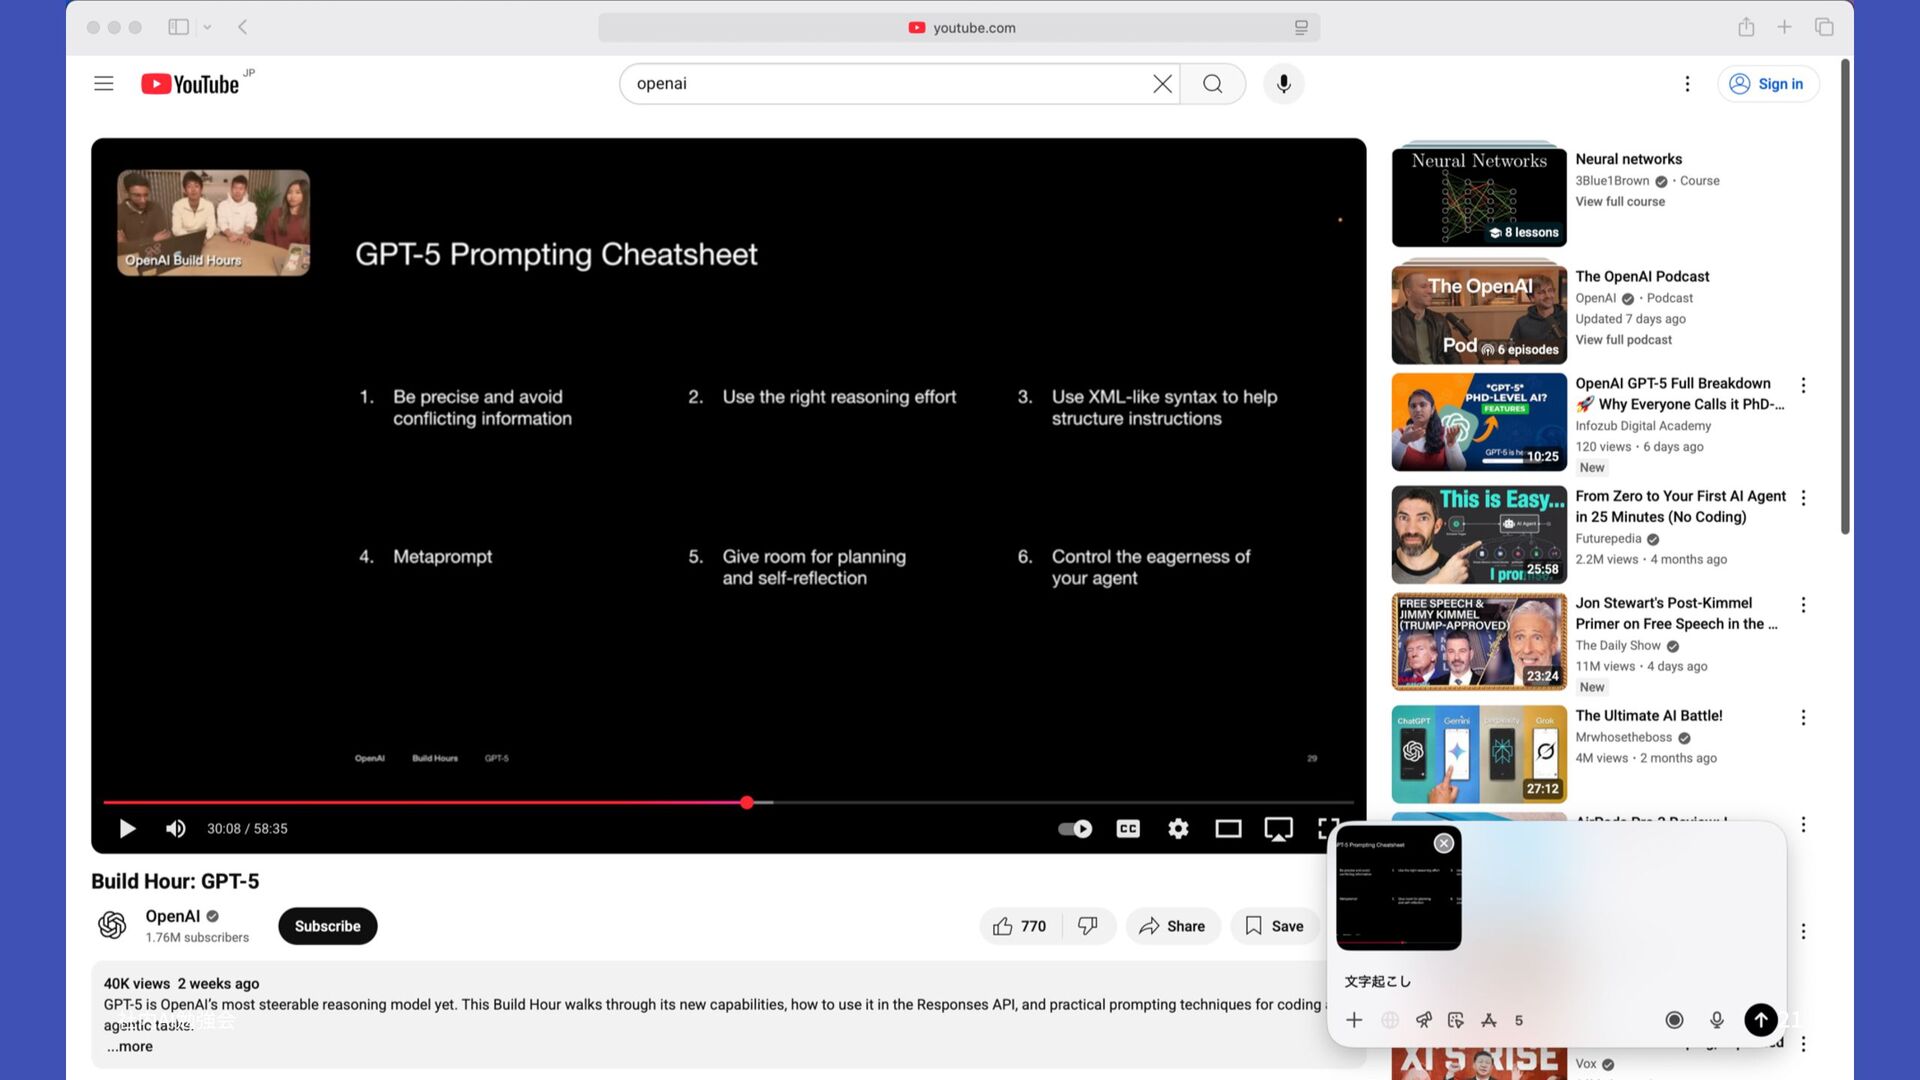Click the video progress bar scrubber
Viewport: 1920px width, 1080px height.
(x=747, y=802)
